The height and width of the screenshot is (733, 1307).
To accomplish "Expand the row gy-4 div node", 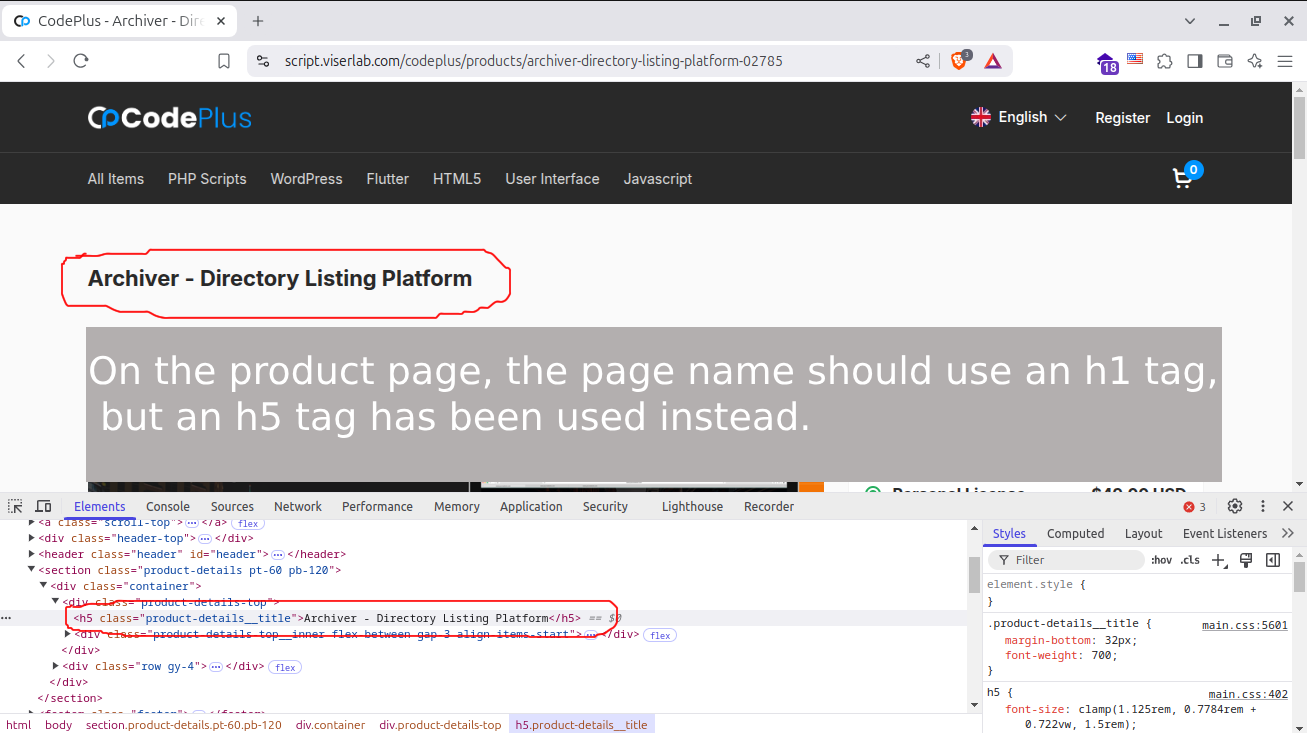I will (56, 666).
